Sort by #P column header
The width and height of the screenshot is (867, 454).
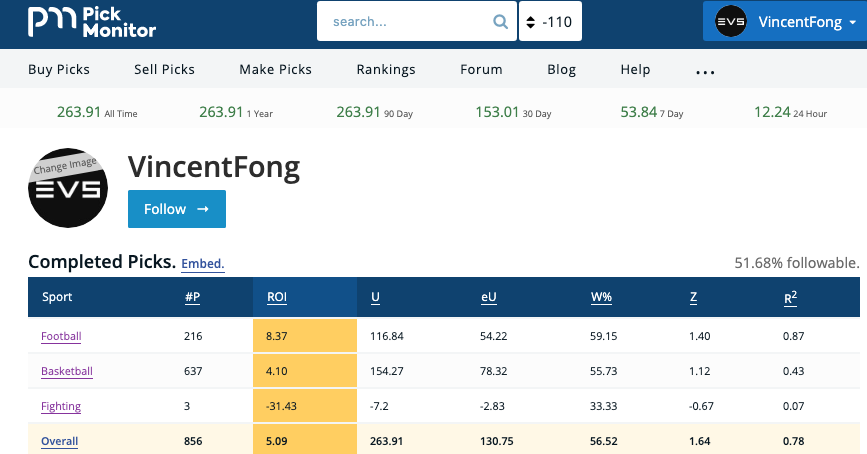(x=192, y=297)
